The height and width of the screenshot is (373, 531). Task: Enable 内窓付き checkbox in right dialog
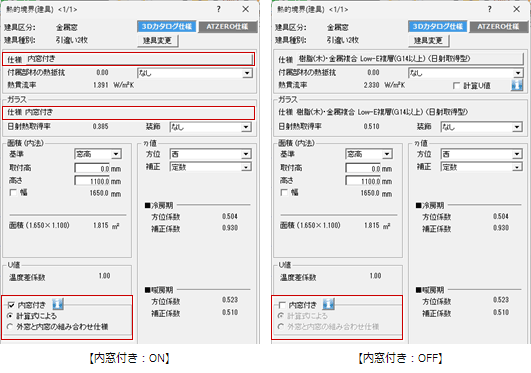282,305
